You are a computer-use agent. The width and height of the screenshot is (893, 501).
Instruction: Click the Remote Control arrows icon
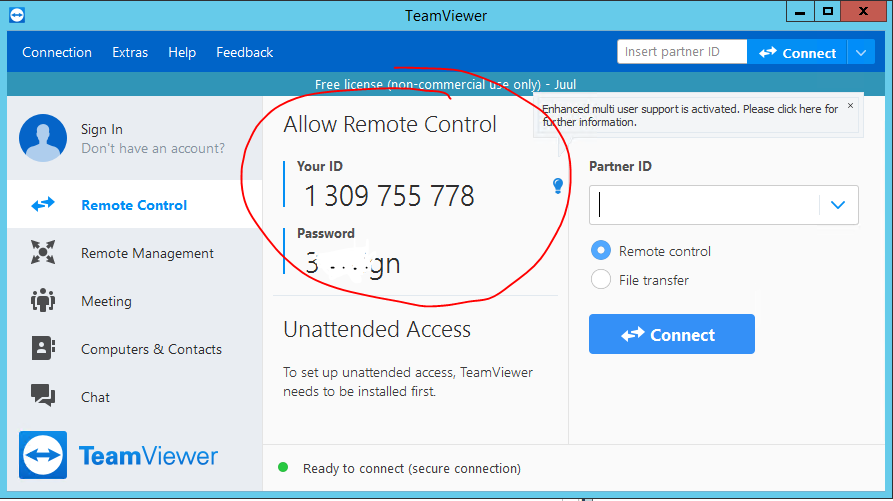43,204
